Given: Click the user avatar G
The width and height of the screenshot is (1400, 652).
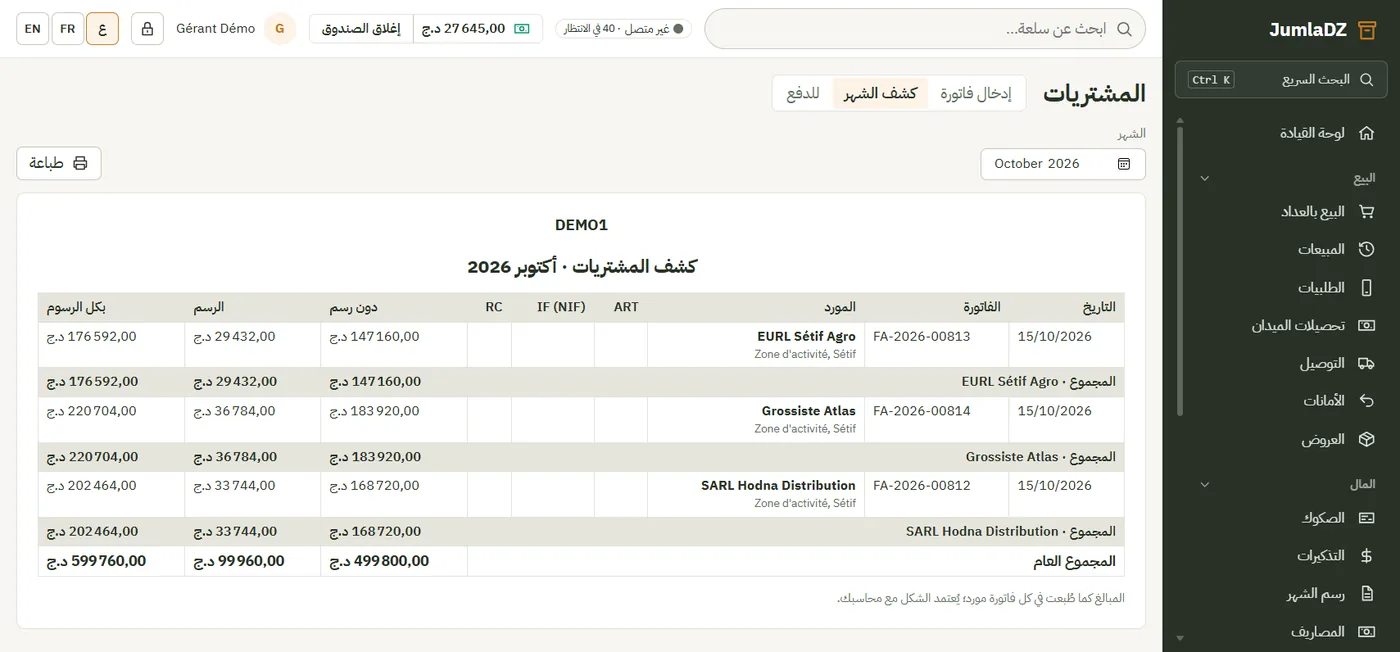Looking at the screenshot, I should pyautogui.click(x=280, y=29).
